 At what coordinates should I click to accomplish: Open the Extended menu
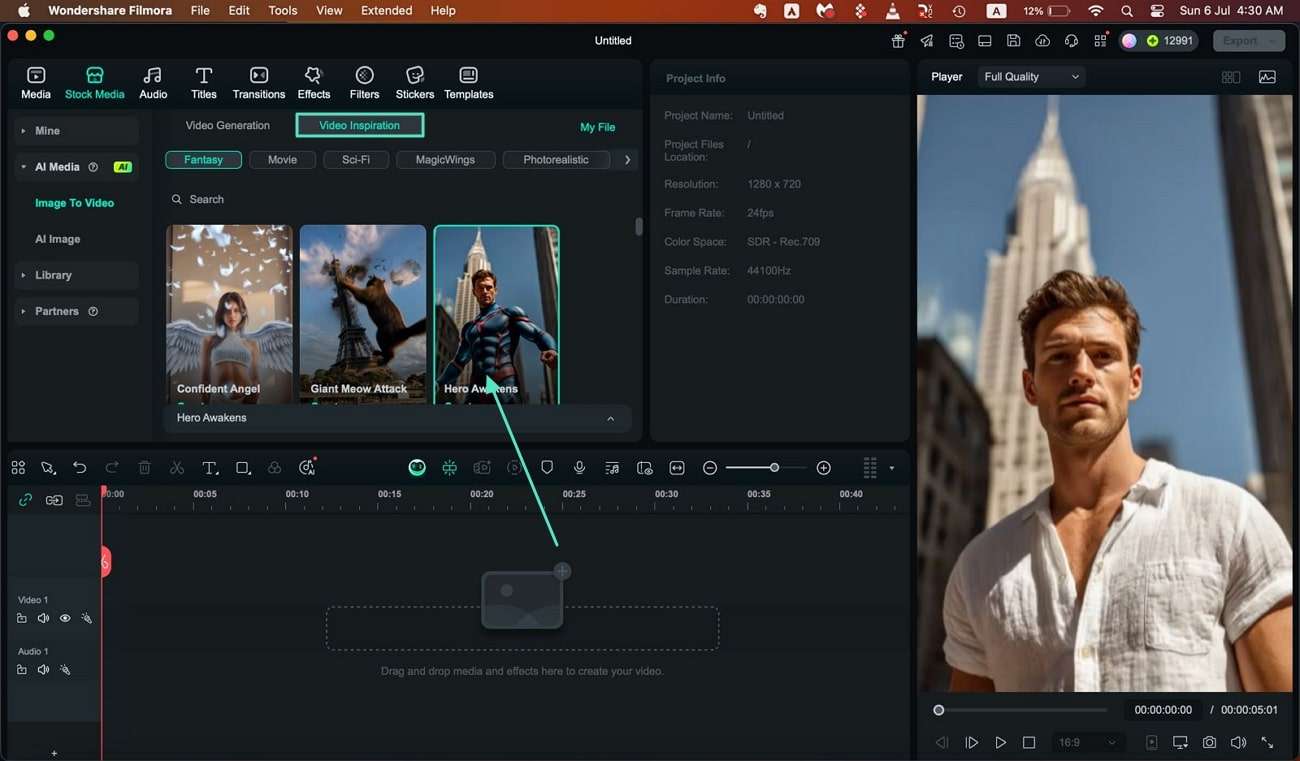386,11
